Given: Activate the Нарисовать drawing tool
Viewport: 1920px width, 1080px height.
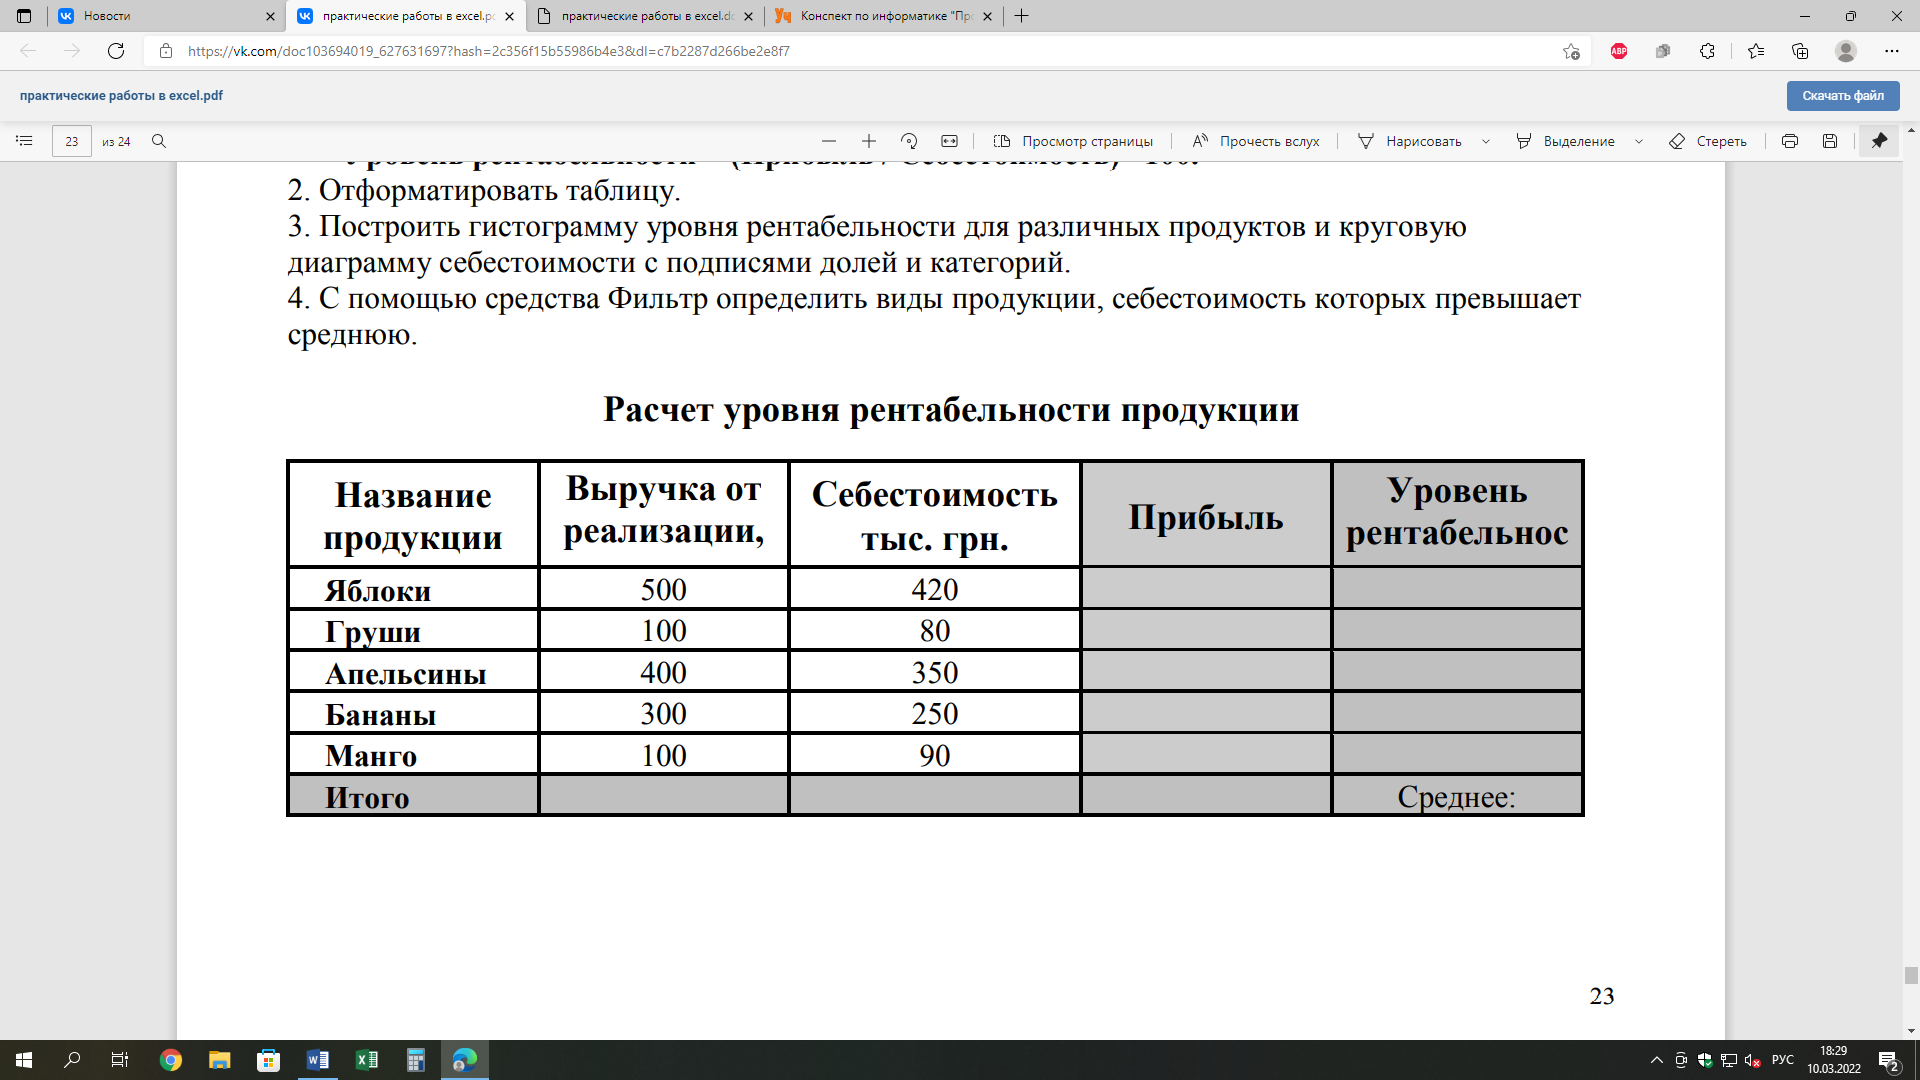Looking at the screenshot, I should click(1410, 141).
